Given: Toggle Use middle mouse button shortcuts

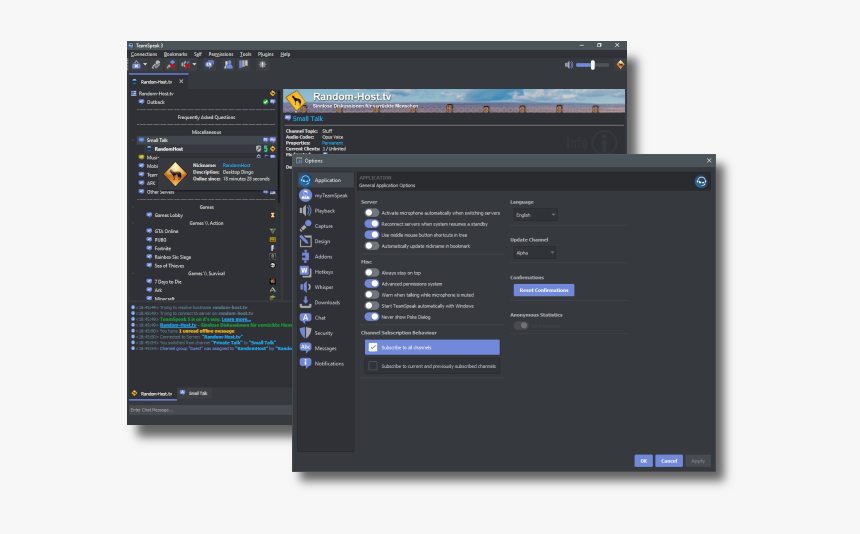Looking at the screenshot, I should point(372,235).
